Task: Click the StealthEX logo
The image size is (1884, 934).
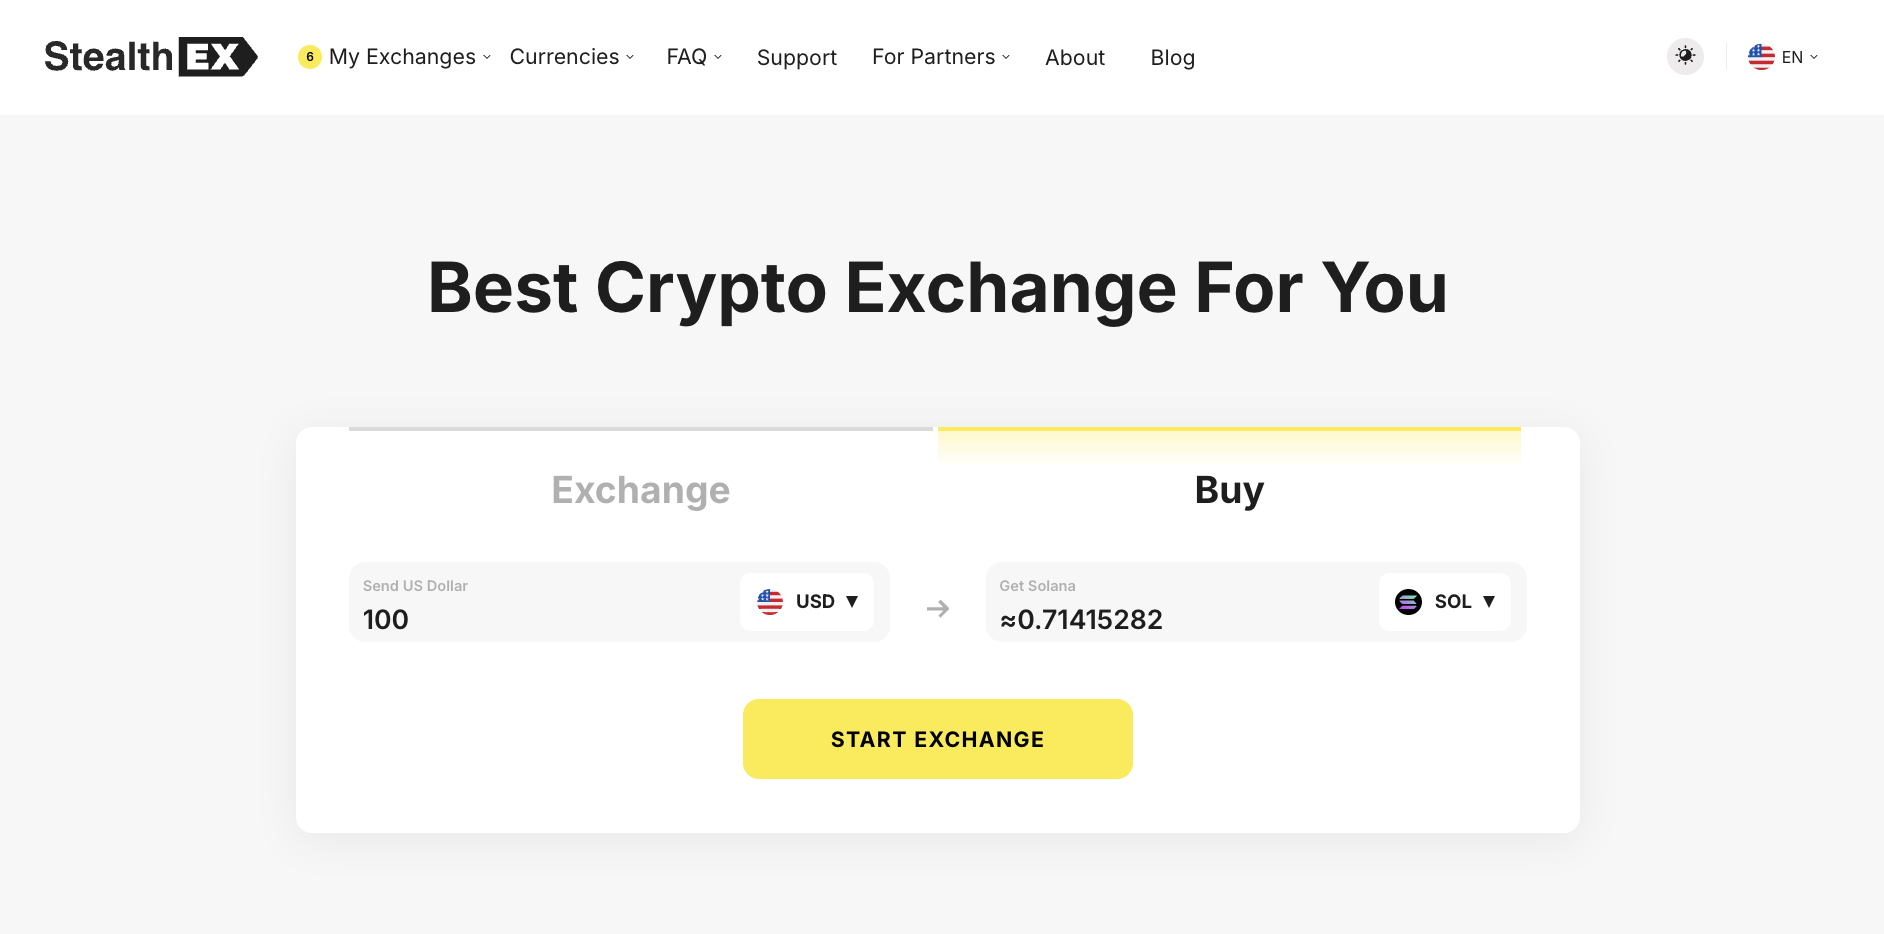Action: [150, 57]
